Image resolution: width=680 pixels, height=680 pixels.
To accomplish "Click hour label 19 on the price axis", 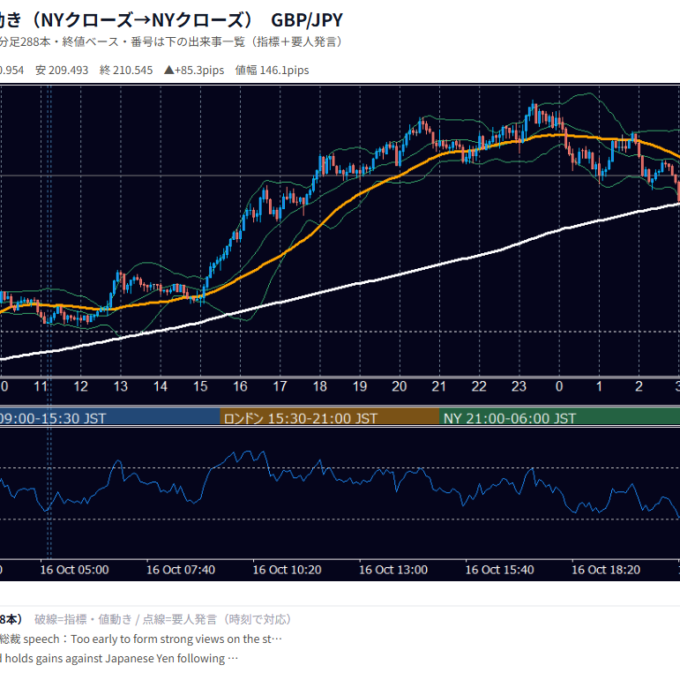I will point(360,386).
